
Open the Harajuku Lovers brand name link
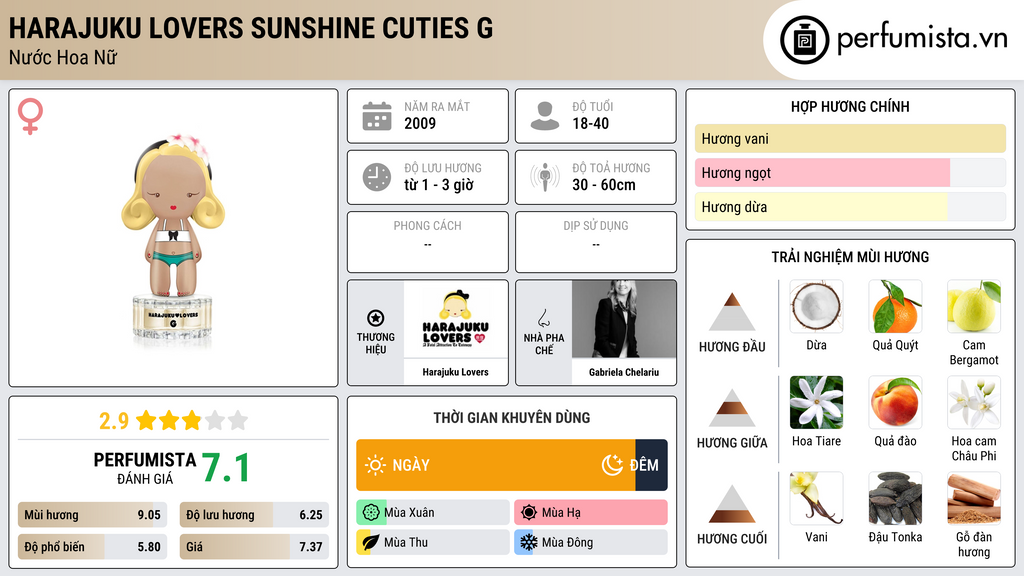click(x=455, y=372)
